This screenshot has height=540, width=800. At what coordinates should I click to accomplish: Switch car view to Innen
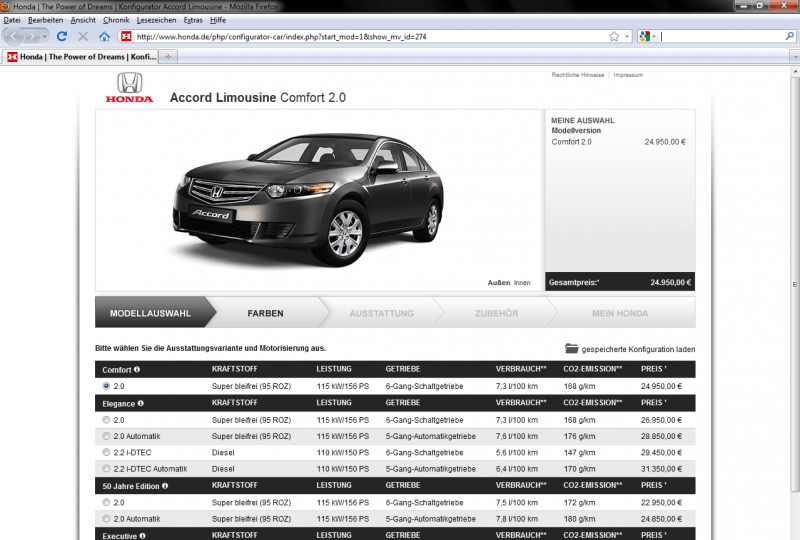[522, 283]
